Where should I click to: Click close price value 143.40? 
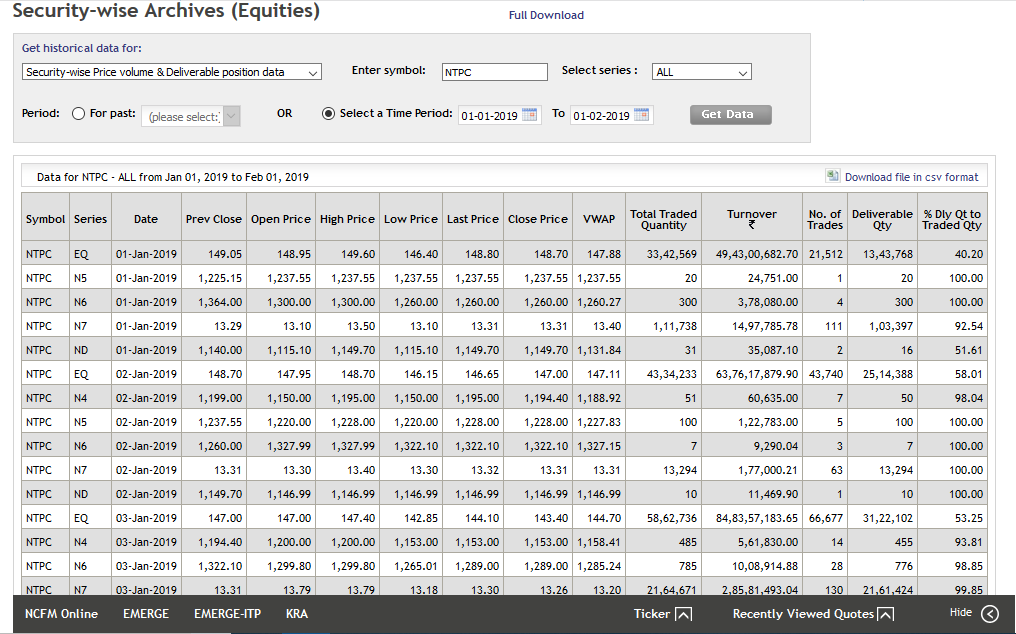click(551, 518)
